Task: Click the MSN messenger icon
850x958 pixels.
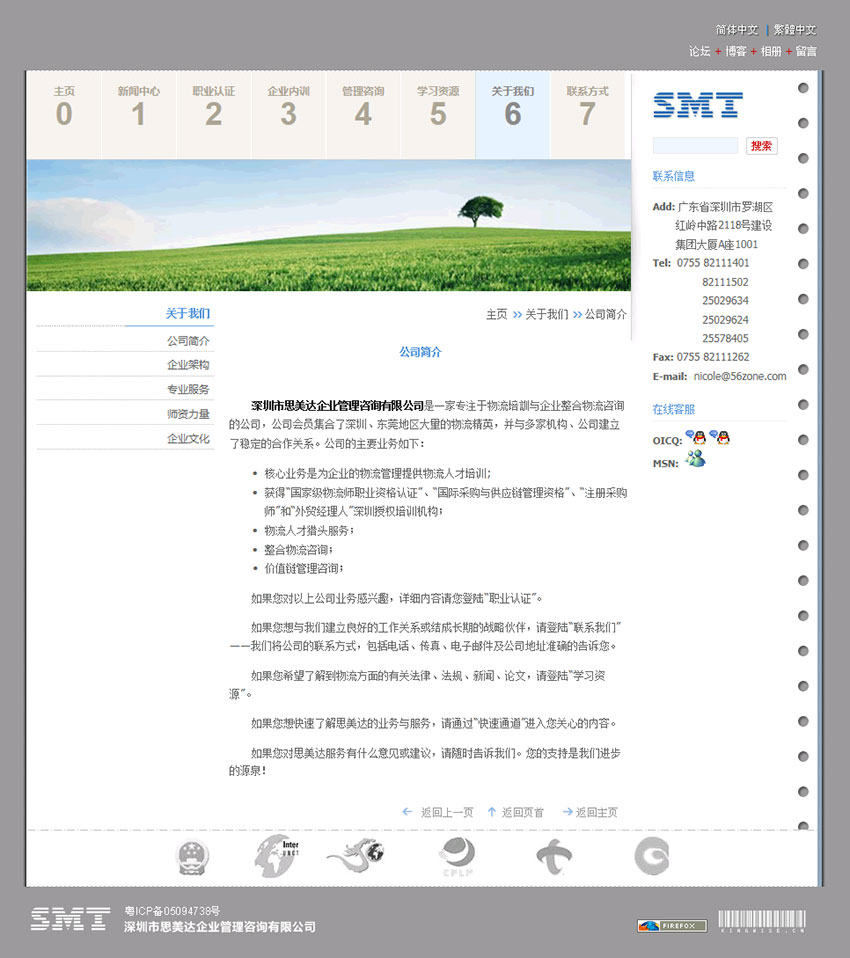Action: 697,458
